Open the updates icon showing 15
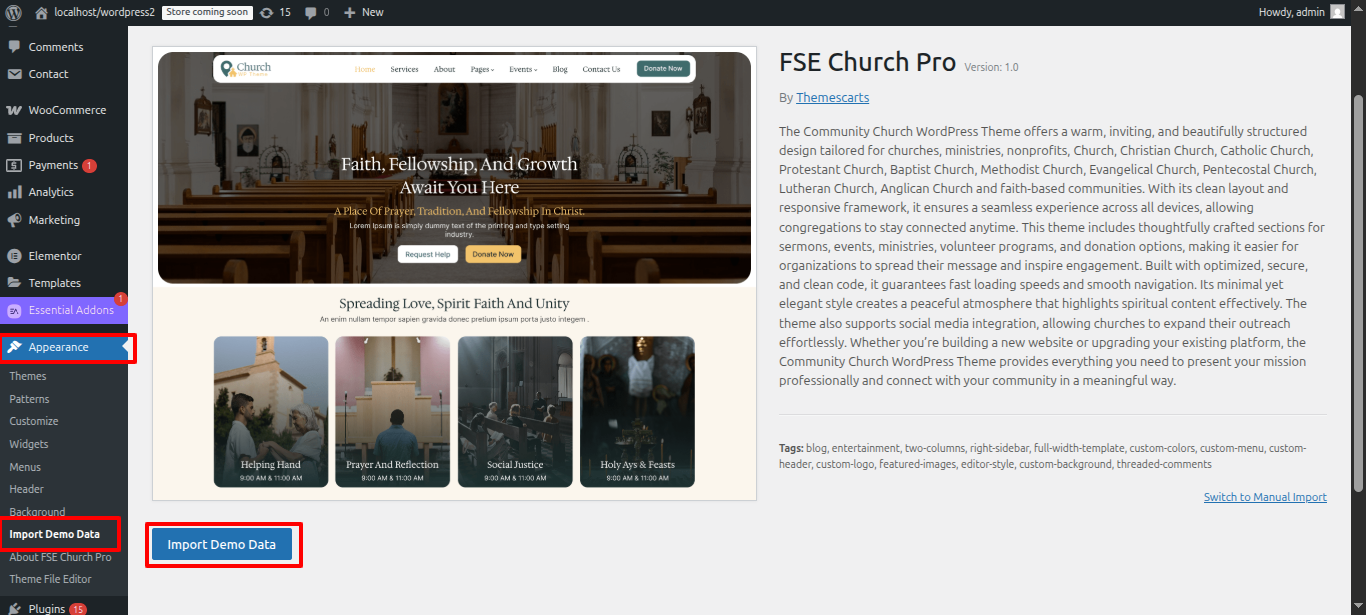This screenshot has height=615, width=1366. 265,12
